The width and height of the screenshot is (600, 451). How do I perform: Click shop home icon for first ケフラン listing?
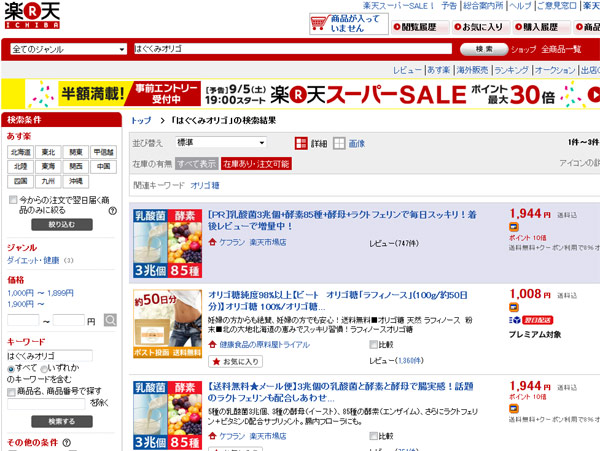coord(212,242)
